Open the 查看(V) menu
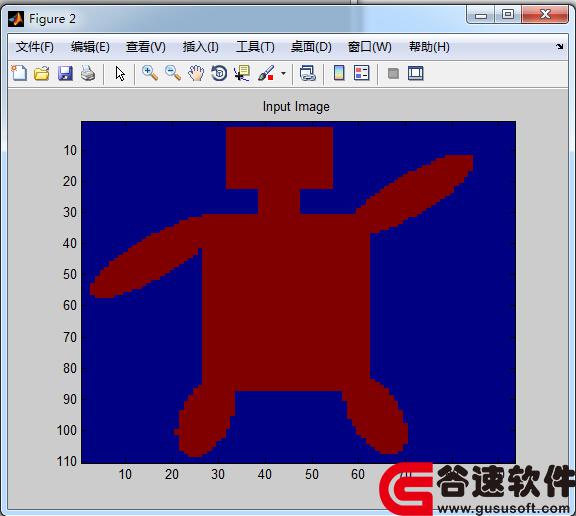This screenshot has height=516, width=576. pyautogui.click(x=145, y=47)
